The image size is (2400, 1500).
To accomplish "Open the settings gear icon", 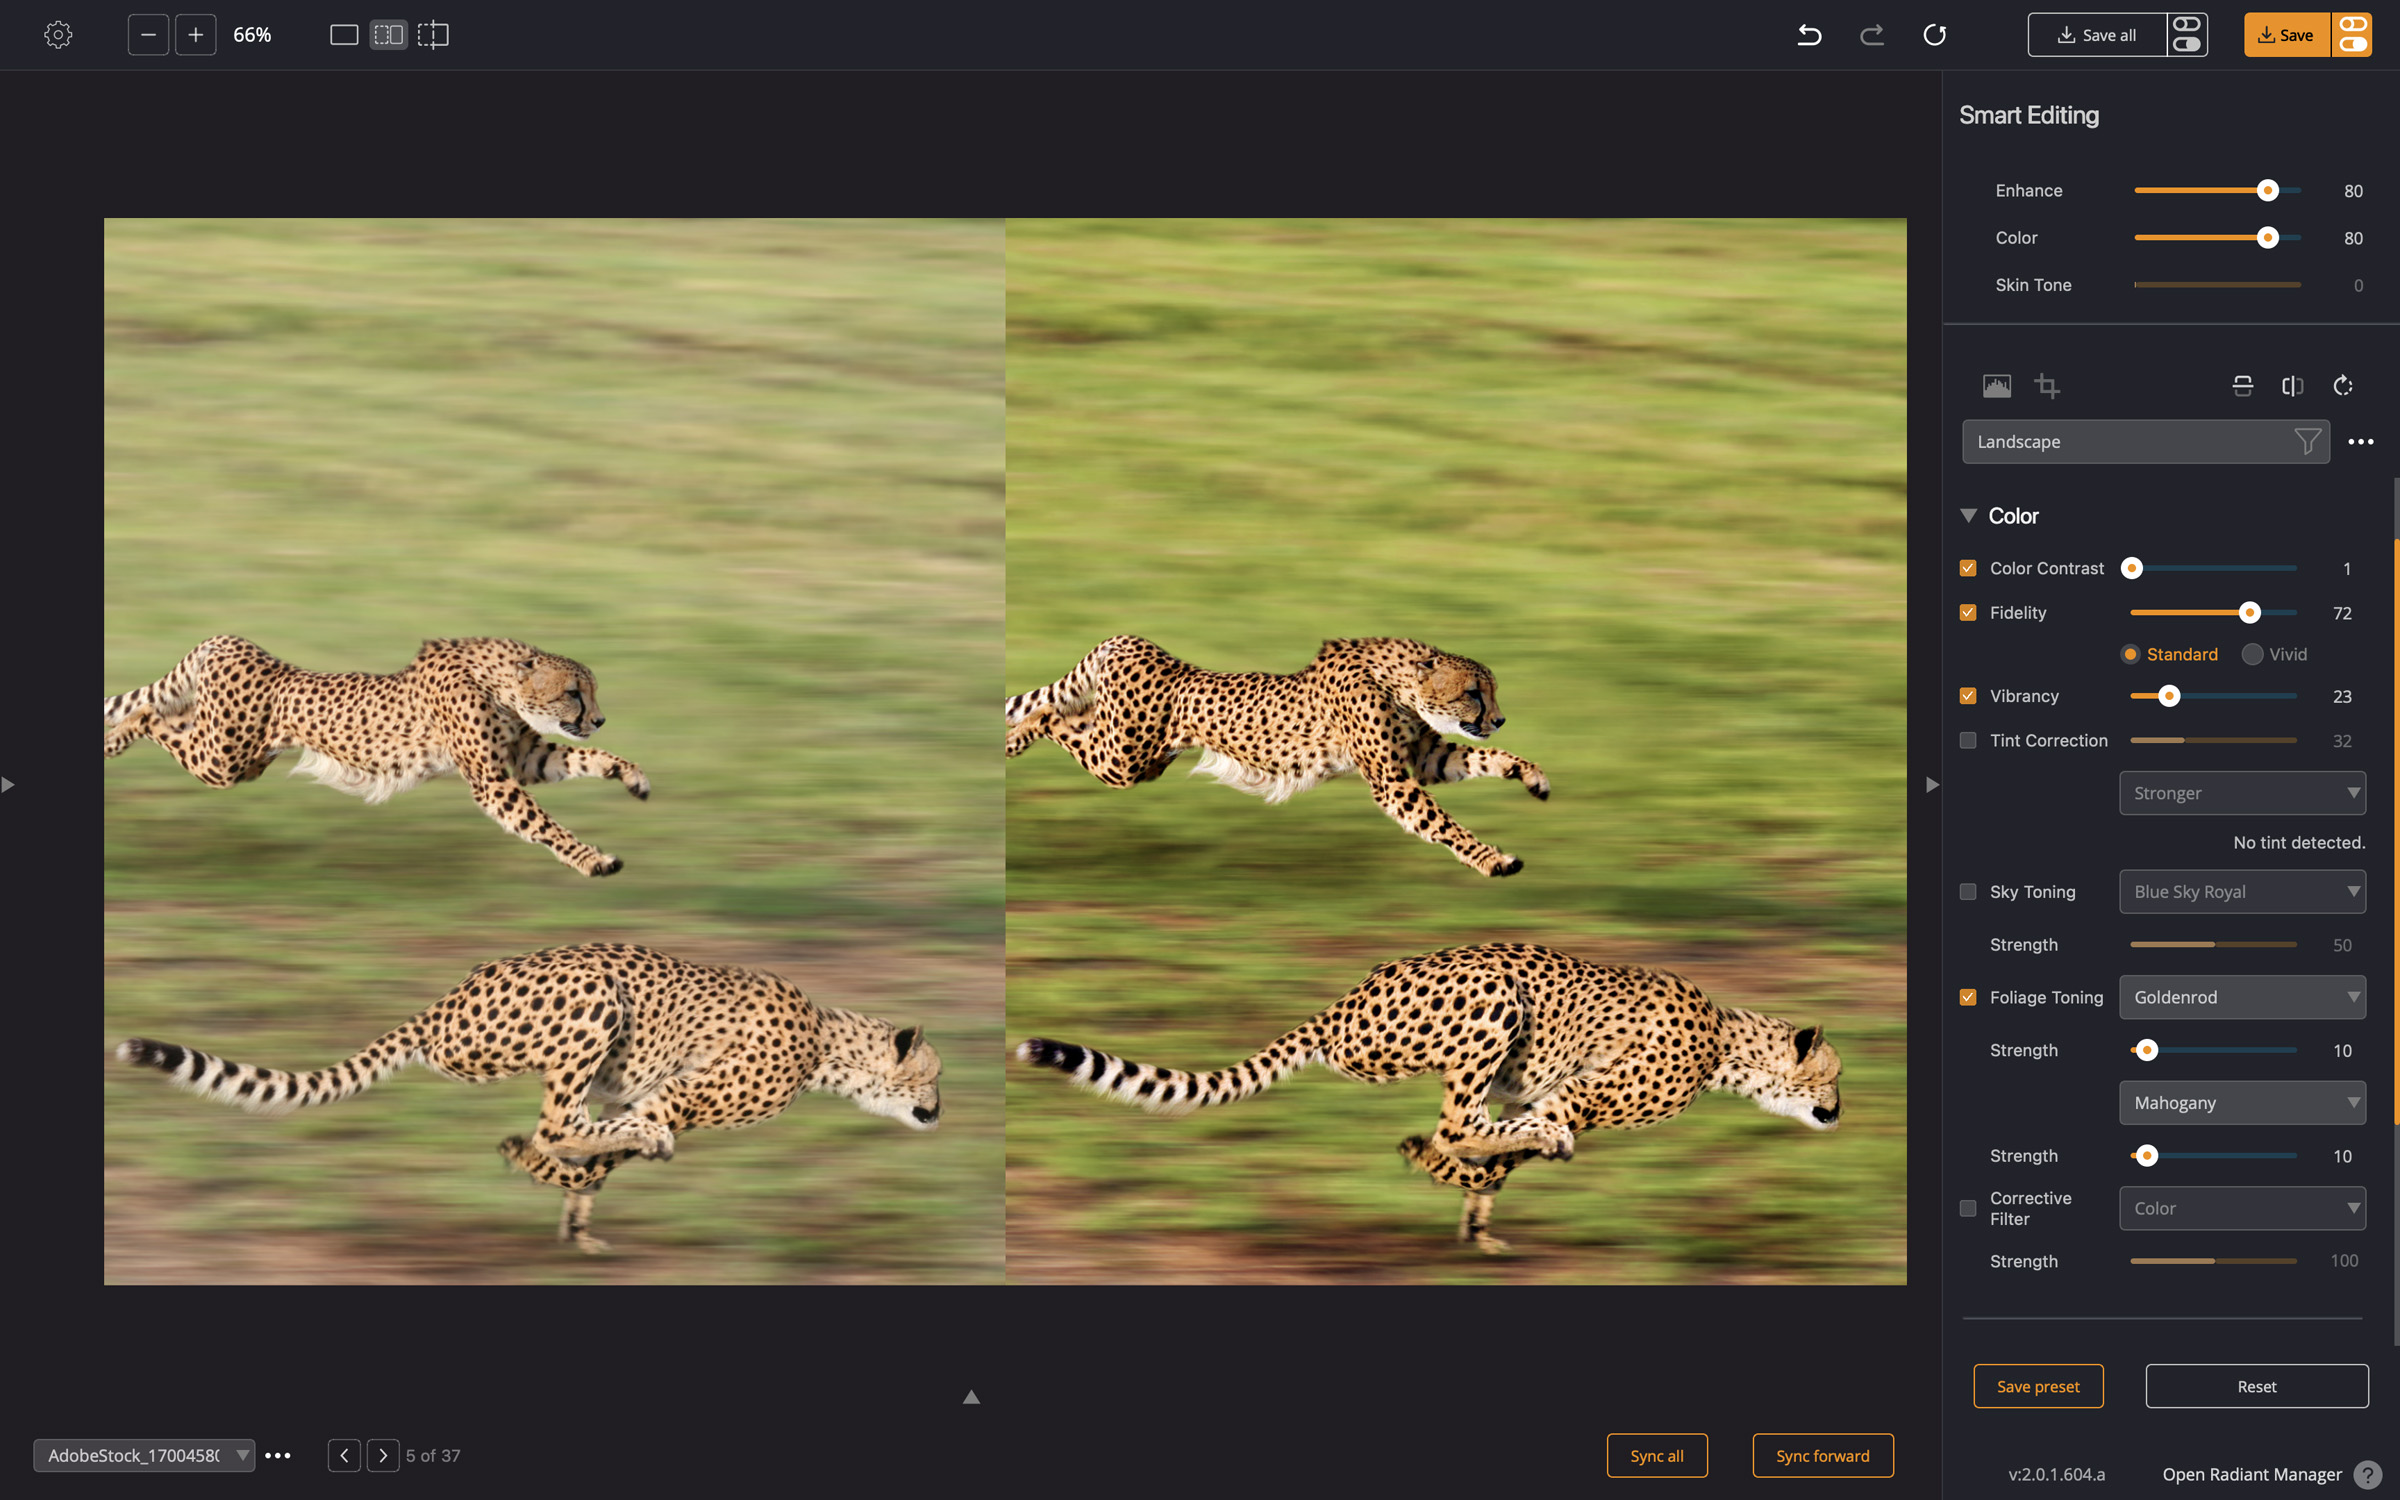I will (x=58, y=35).
